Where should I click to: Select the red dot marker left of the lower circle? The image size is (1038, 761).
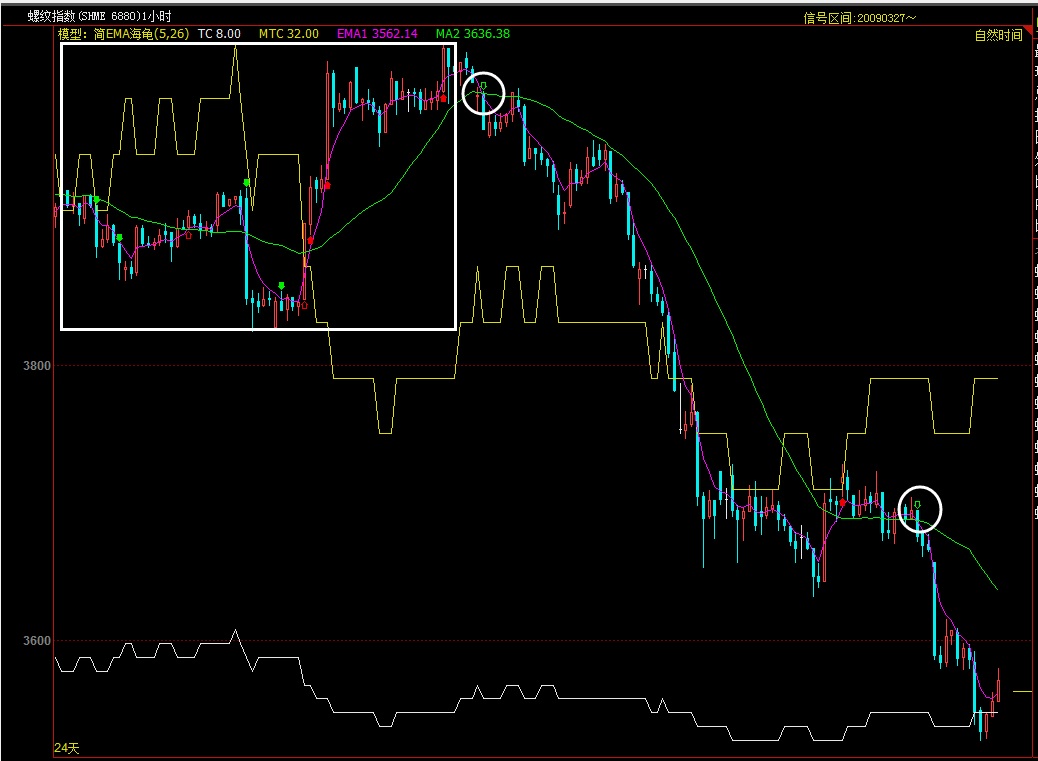pos(843,502)
